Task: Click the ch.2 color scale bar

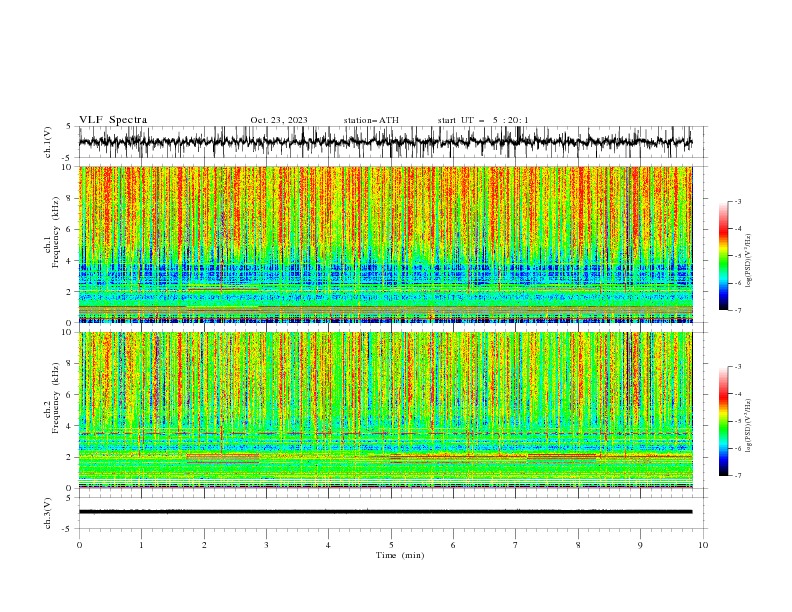Action: point(723,421)
